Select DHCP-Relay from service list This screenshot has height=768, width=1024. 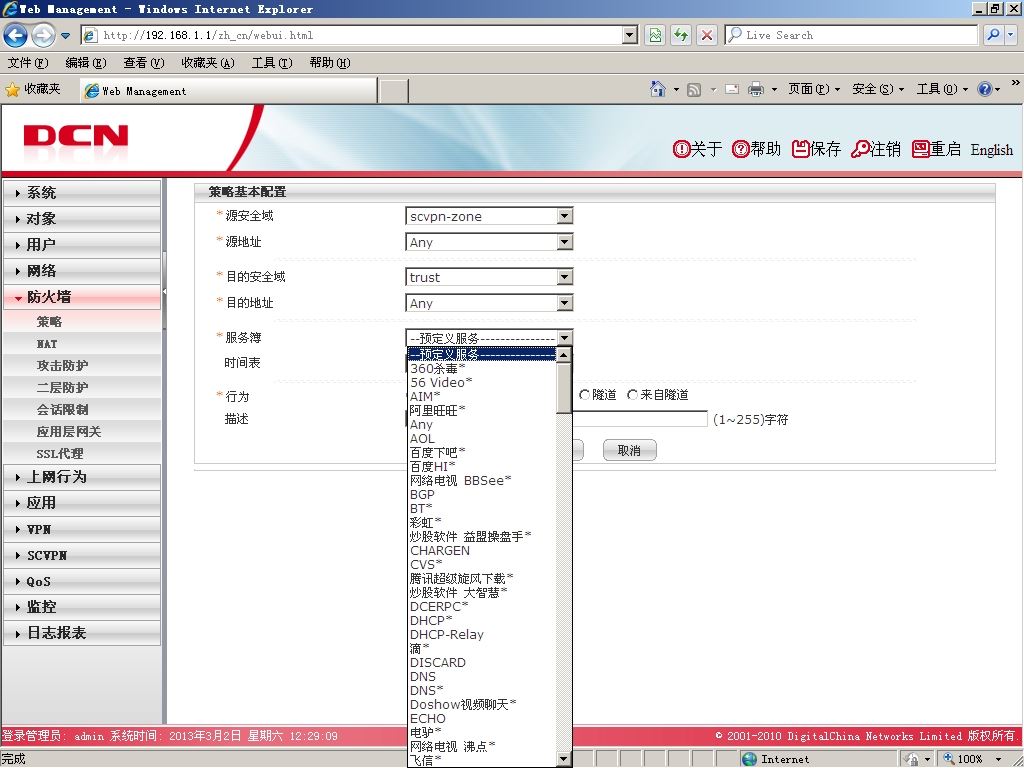(x=482, y=635)
